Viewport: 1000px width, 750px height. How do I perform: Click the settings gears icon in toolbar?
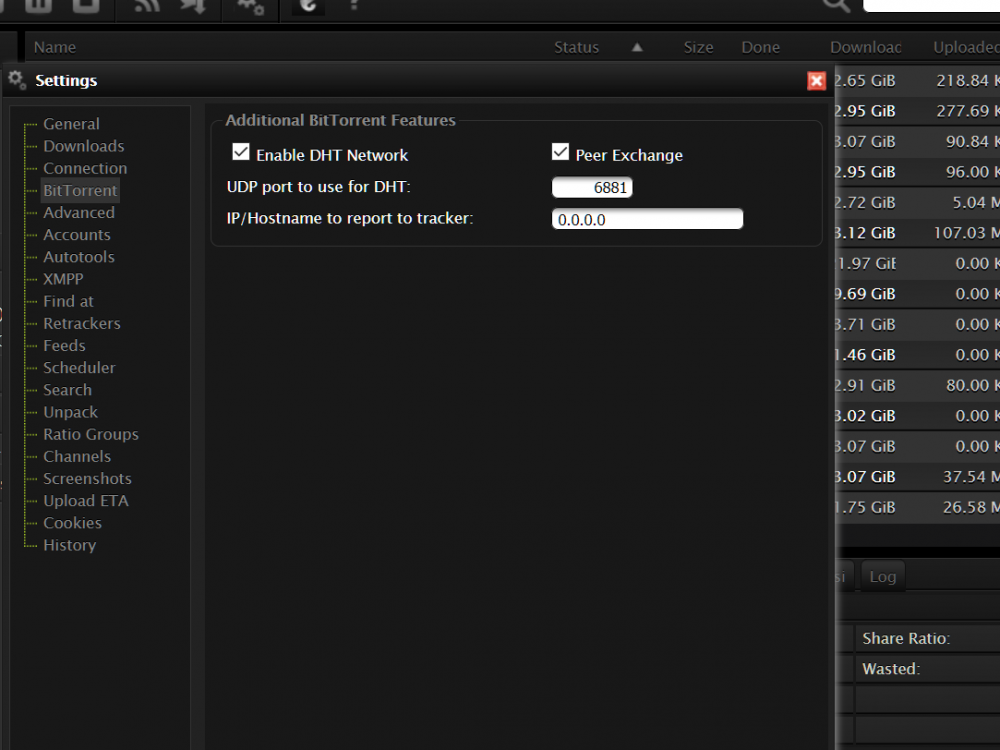[250, 6]
